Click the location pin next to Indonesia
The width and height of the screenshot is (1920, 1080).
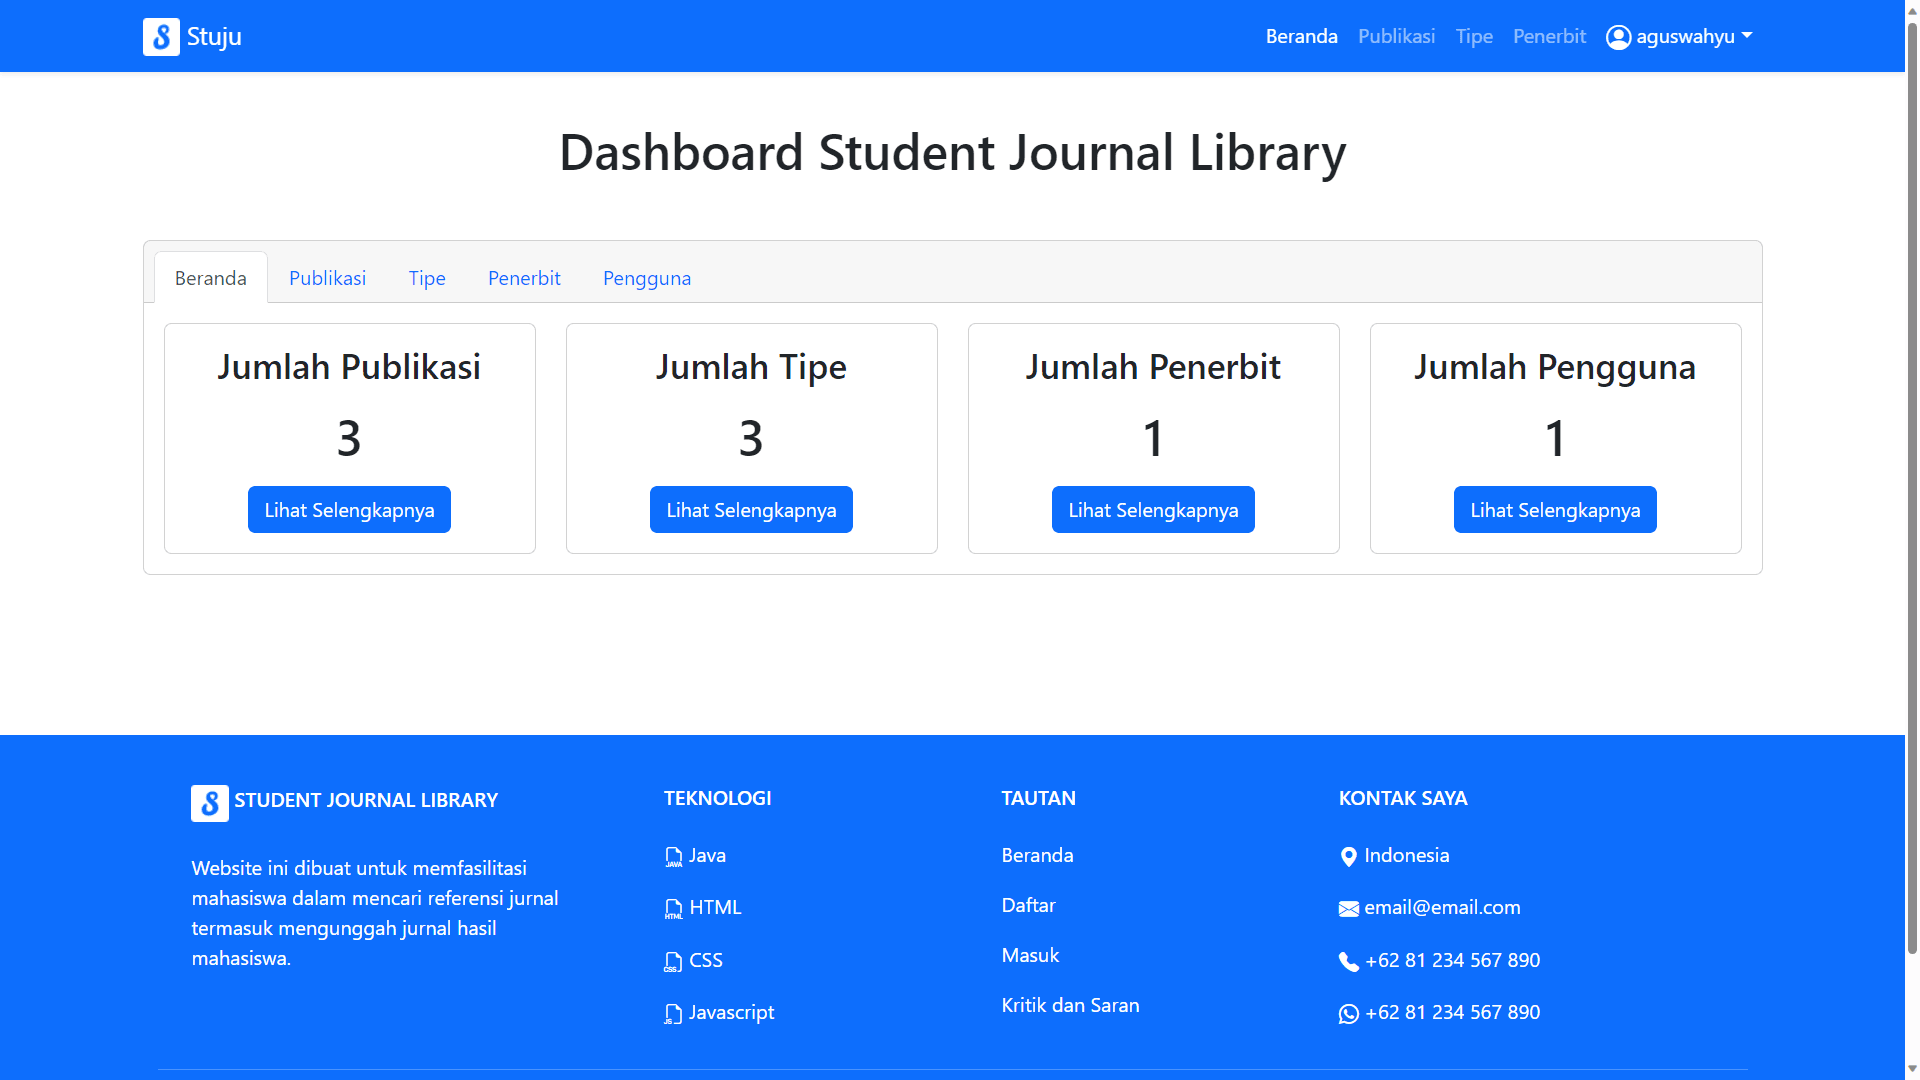(1347, 857)
